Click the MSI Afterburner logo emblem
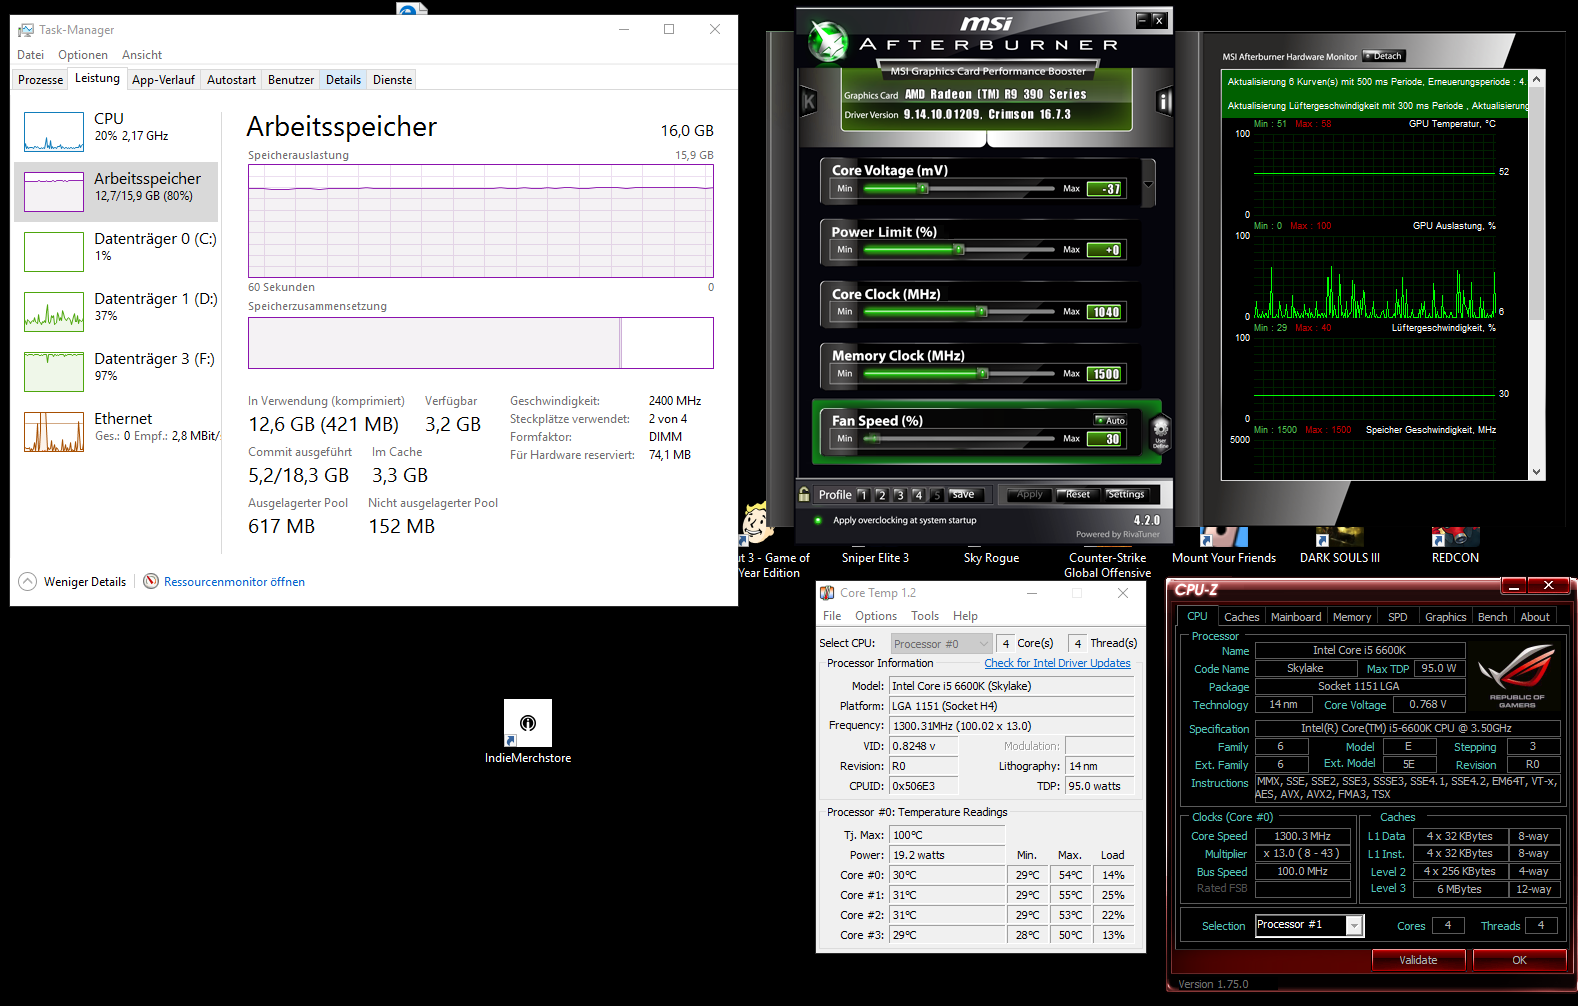 point(828,41)
